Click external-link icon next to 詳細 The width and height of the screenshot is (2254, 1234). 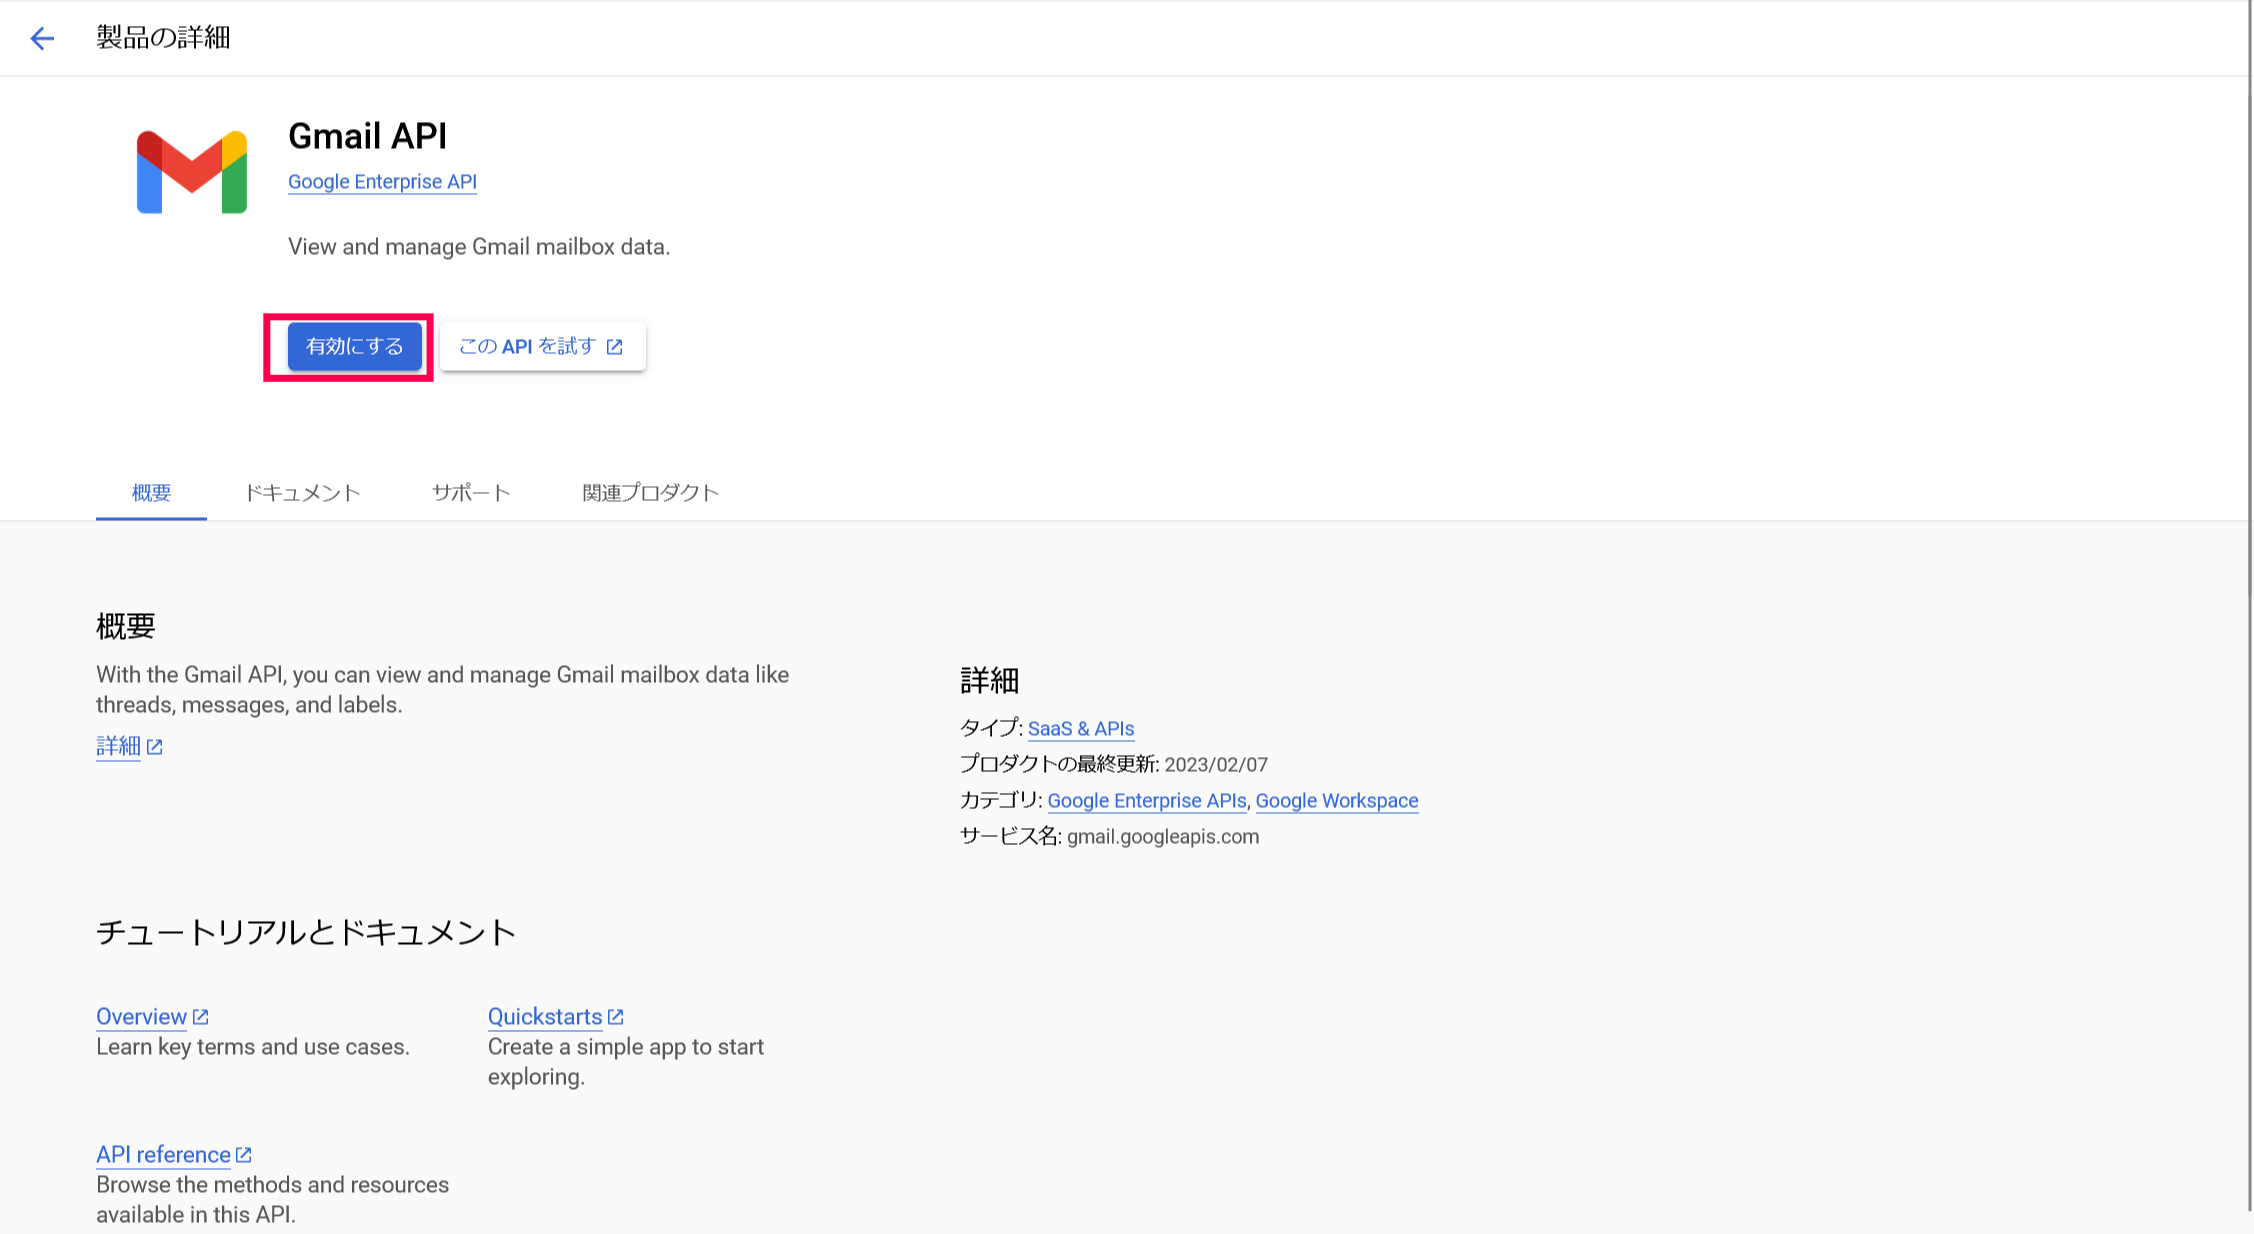pyautogui.click(x=155, y=747)
